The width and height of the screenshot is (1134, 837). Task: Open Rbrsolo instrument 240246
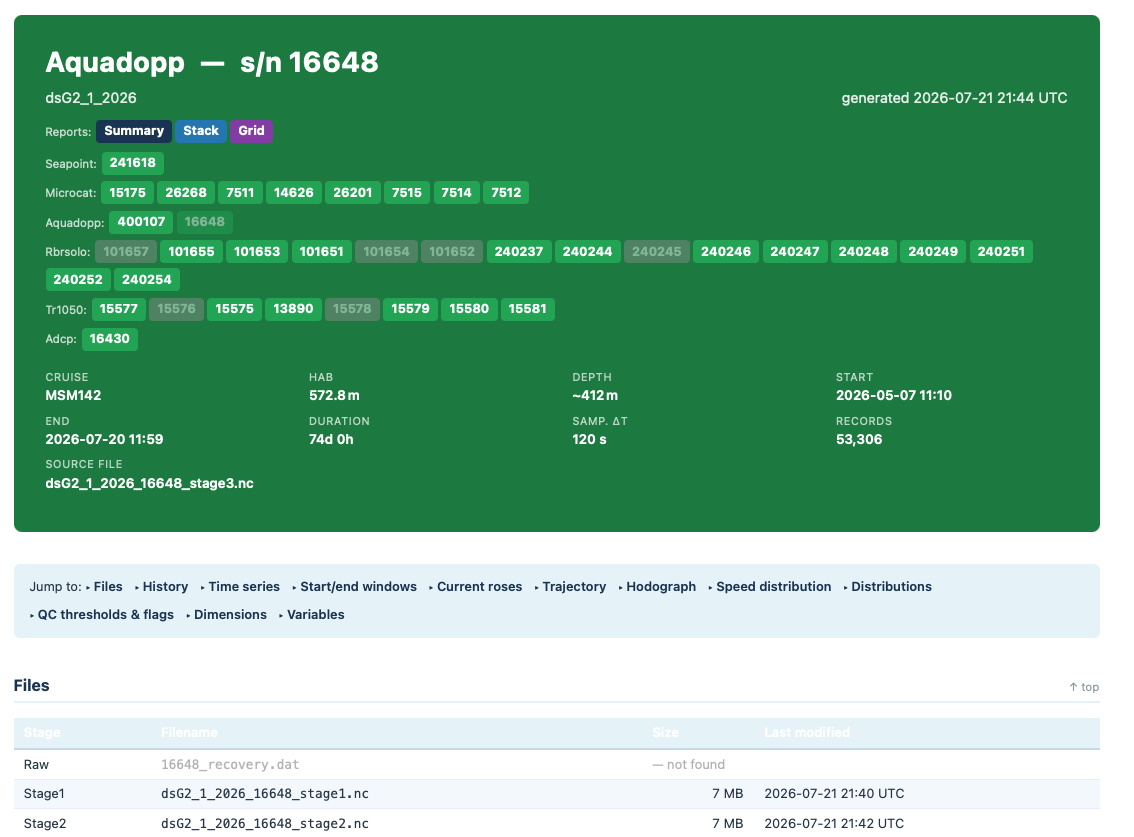pos(725,252)
